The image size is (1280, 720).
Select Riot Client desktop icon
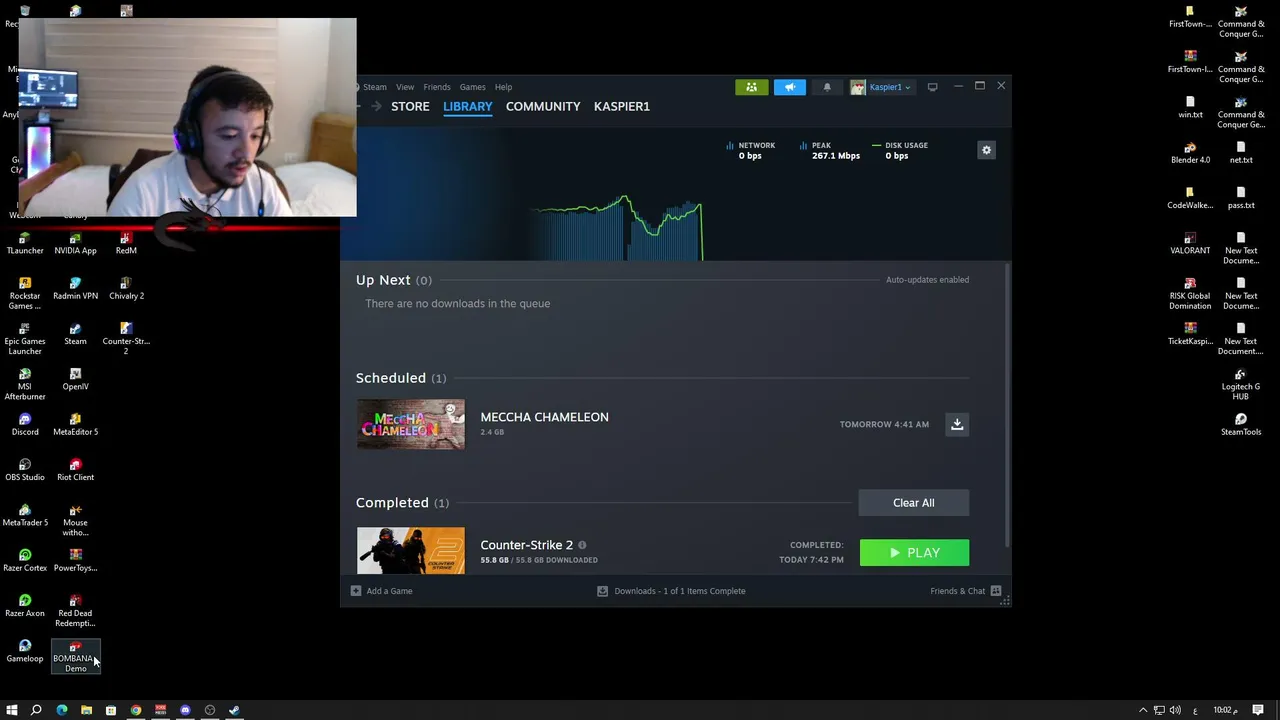coord(75,469)
